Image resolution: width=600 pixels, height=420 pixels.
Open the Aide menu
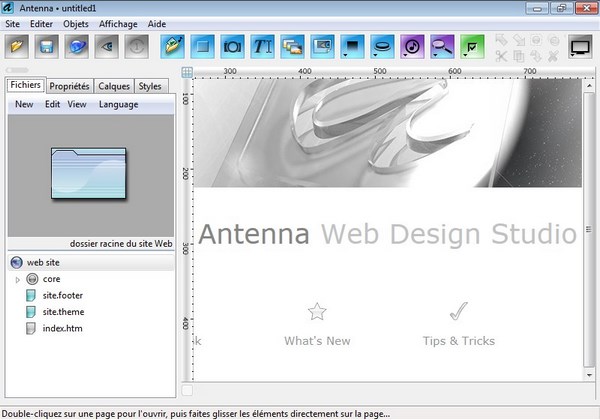[157, 24]
